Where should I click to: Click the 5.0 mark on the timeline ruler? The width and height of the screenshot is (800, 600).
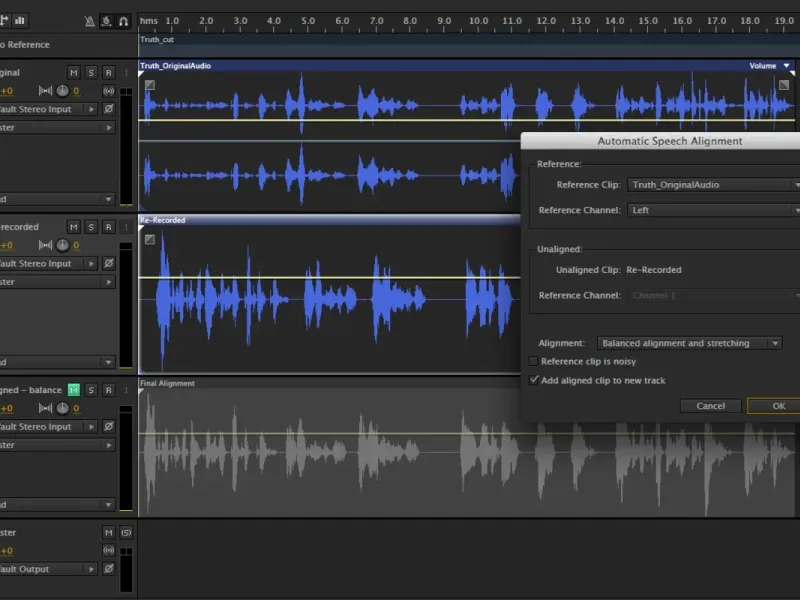306,21
